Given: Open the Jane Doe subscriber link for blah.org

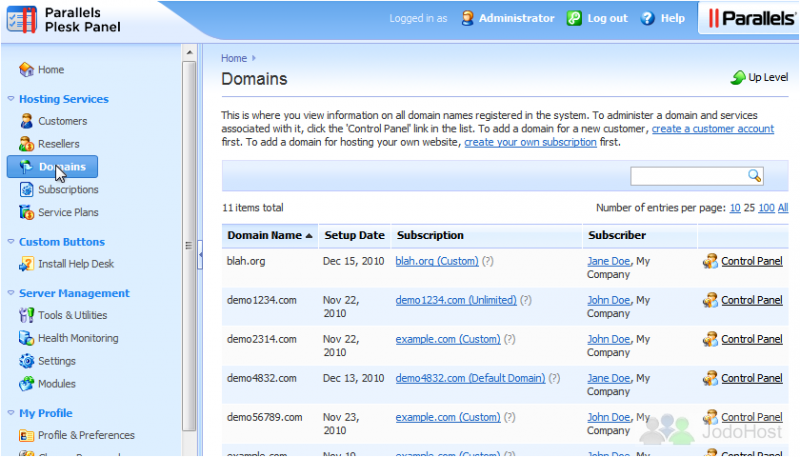Looking at the screenshot, I should coord(608,261).
